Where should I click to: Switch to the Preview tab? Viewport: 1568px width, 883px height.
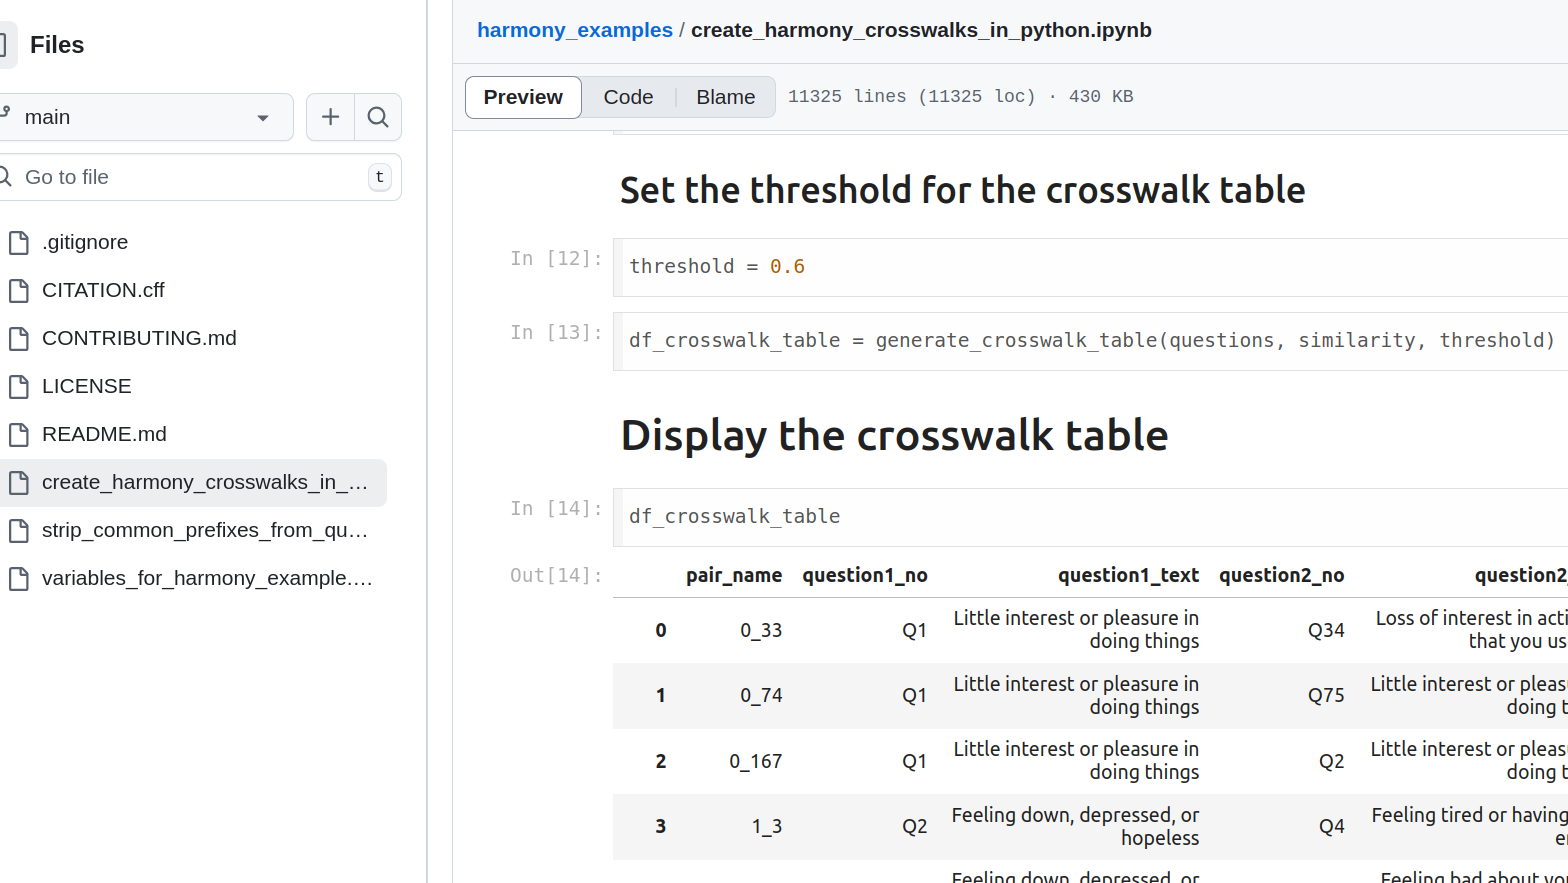tap(523, 97)
